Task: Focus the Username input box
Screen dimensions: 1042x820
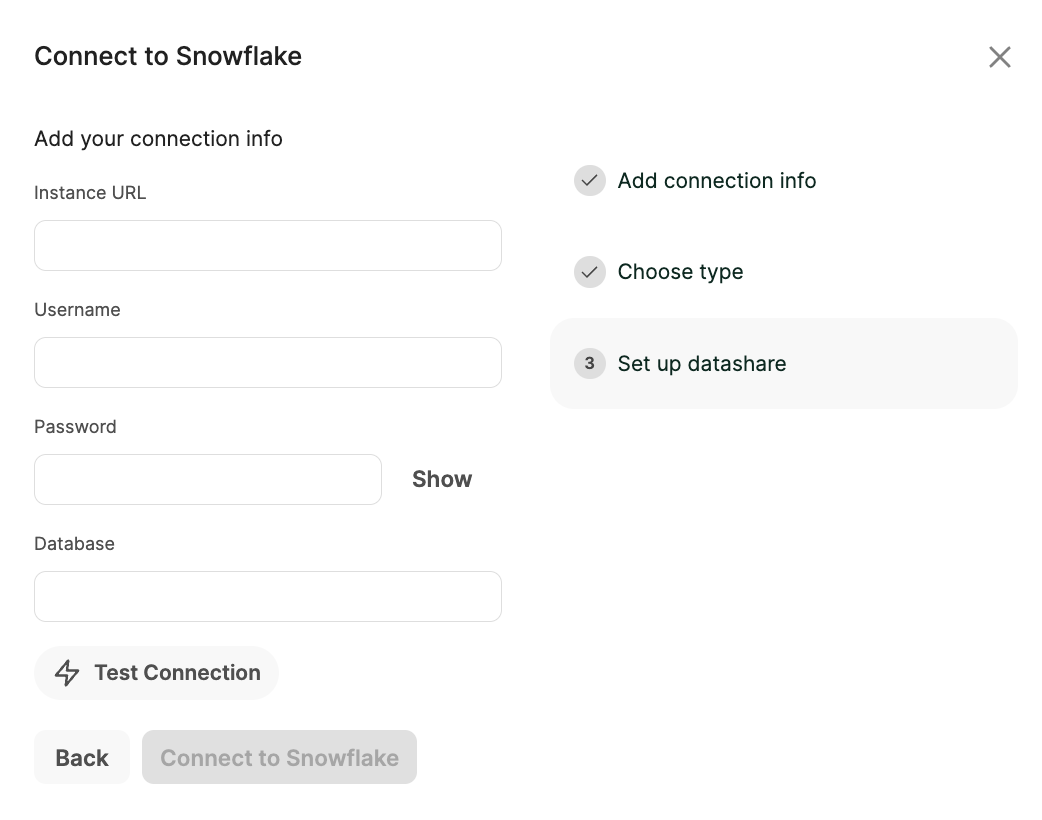Action: (267, 362)
